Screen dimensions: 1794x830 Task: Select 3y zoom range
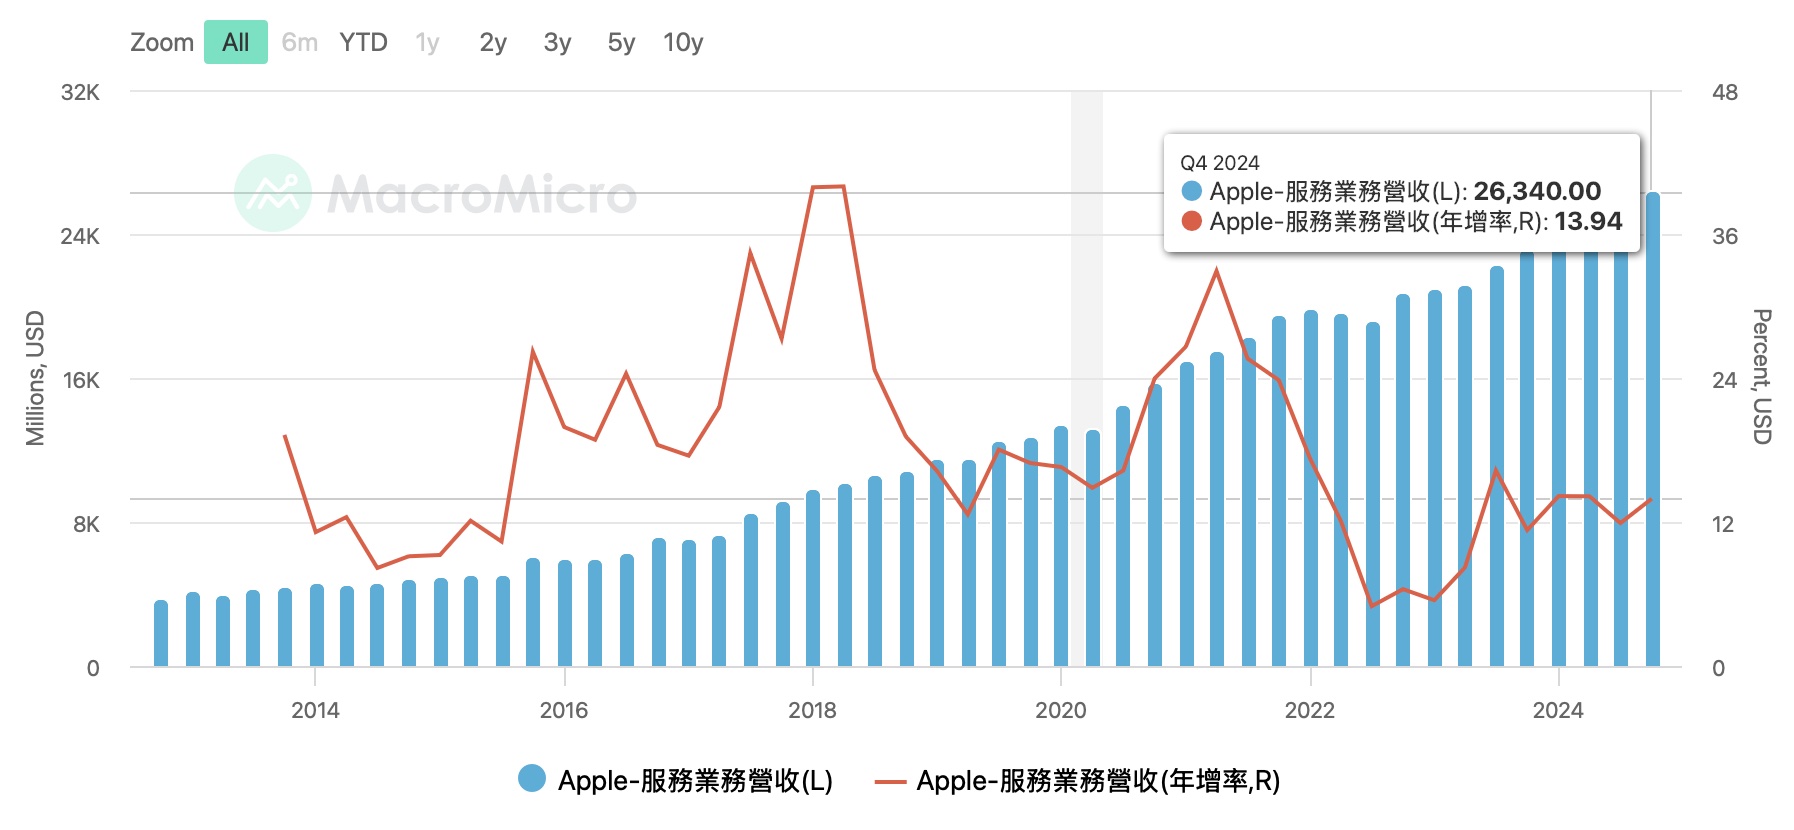coord(557,42)
